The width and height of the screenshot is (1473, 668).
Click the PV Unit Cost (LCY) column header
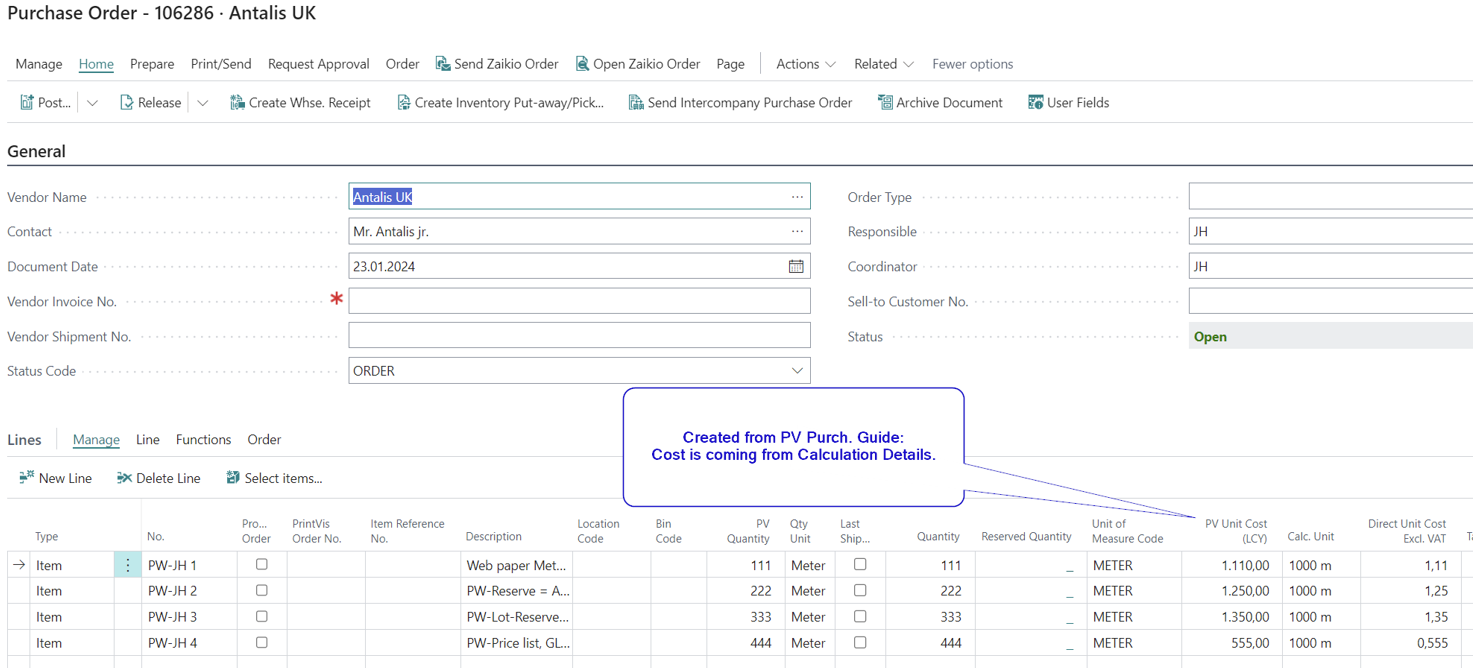[1236, 530]
